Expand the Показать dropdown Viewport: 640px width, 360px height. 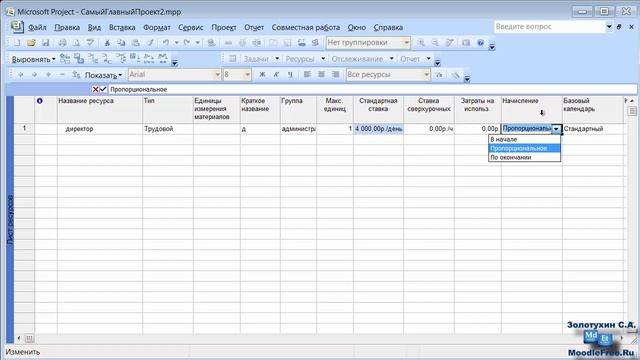(x=103, y=75)
